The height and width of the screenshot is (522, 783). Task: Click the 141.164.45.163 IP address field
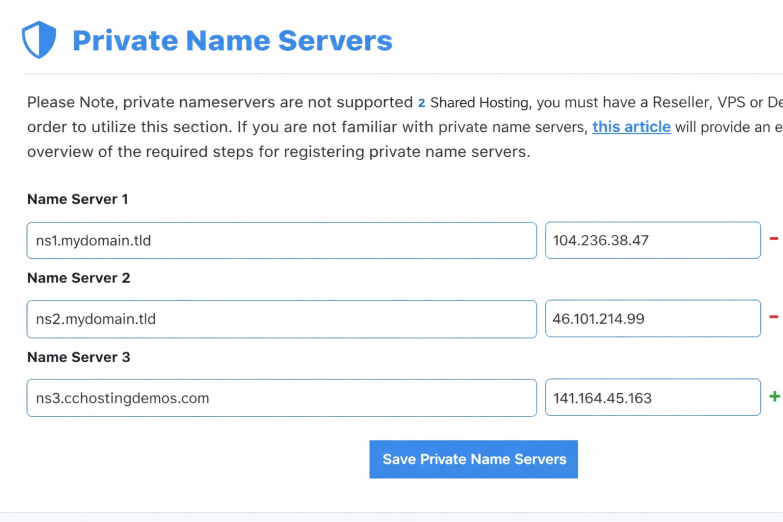click(652, 397)
